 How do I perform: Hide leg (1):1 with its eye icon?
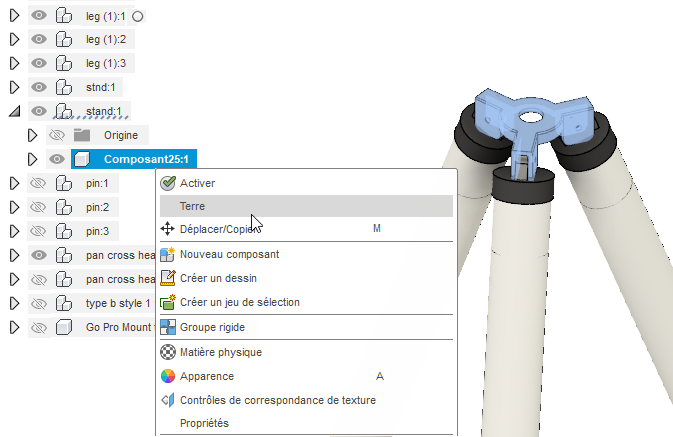[39, 16]
